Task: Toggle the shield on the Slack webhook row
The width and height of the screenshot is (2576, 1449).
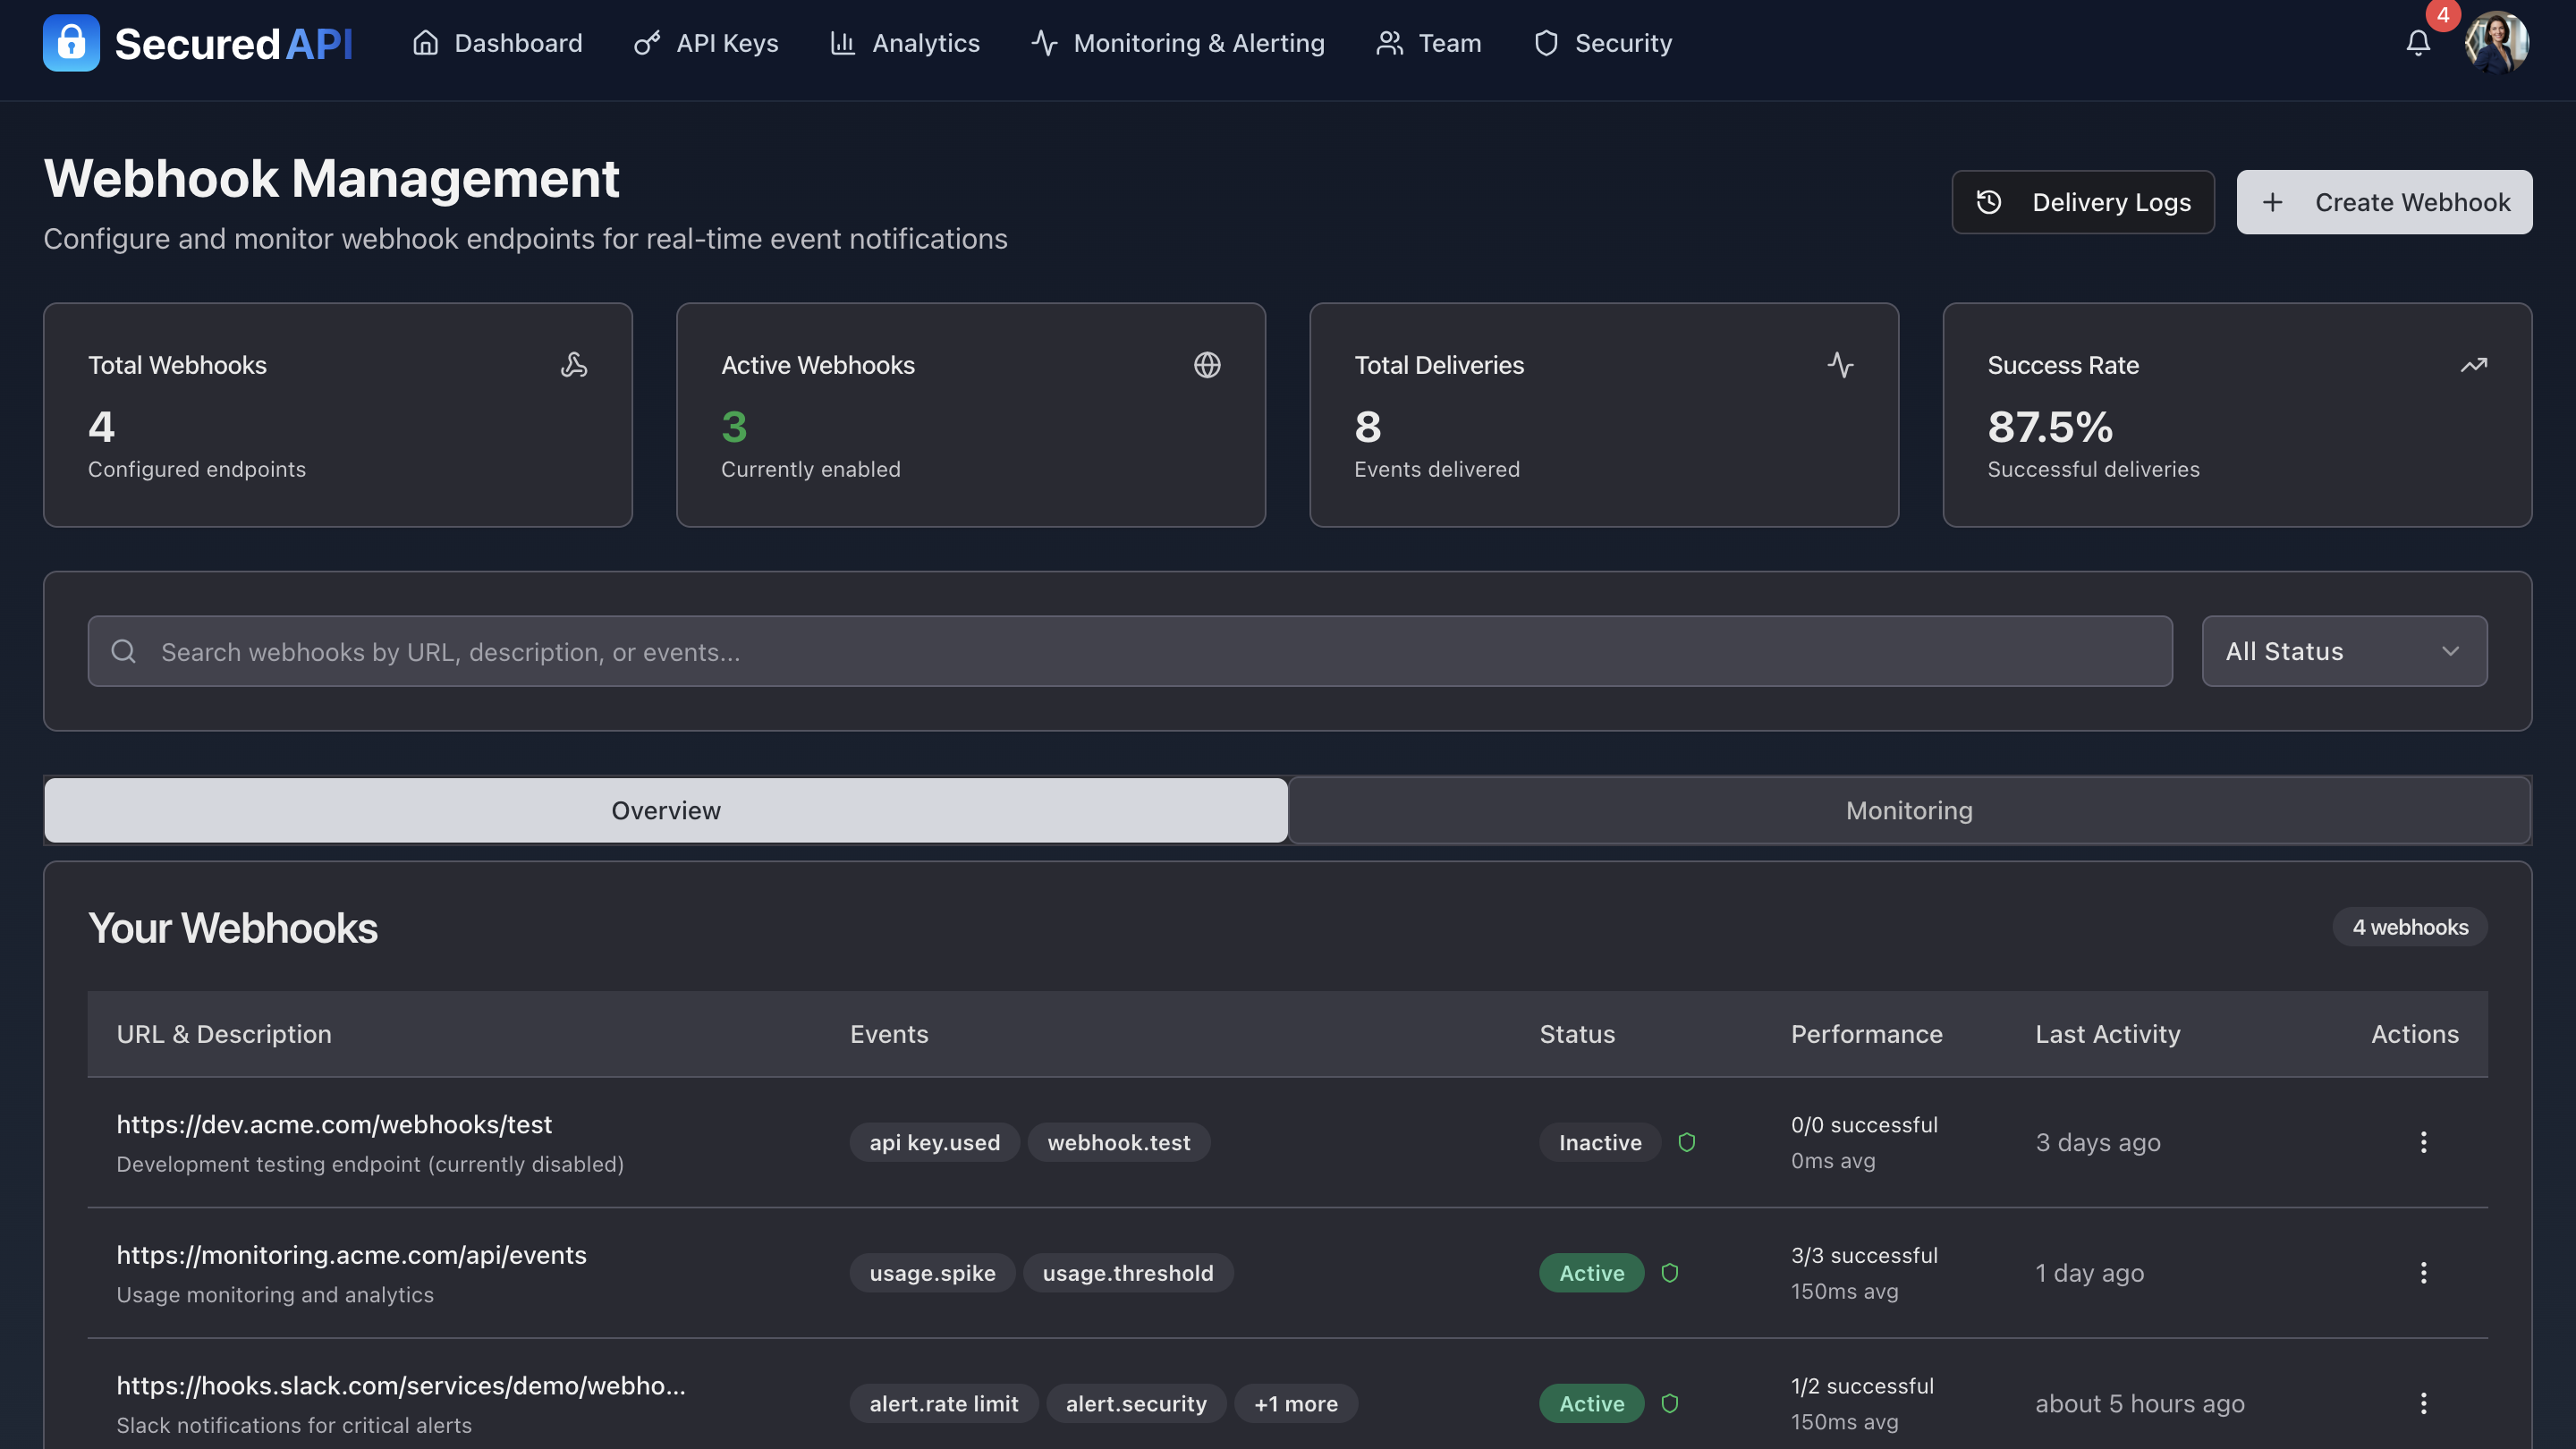Action: pos(1670,1403)
